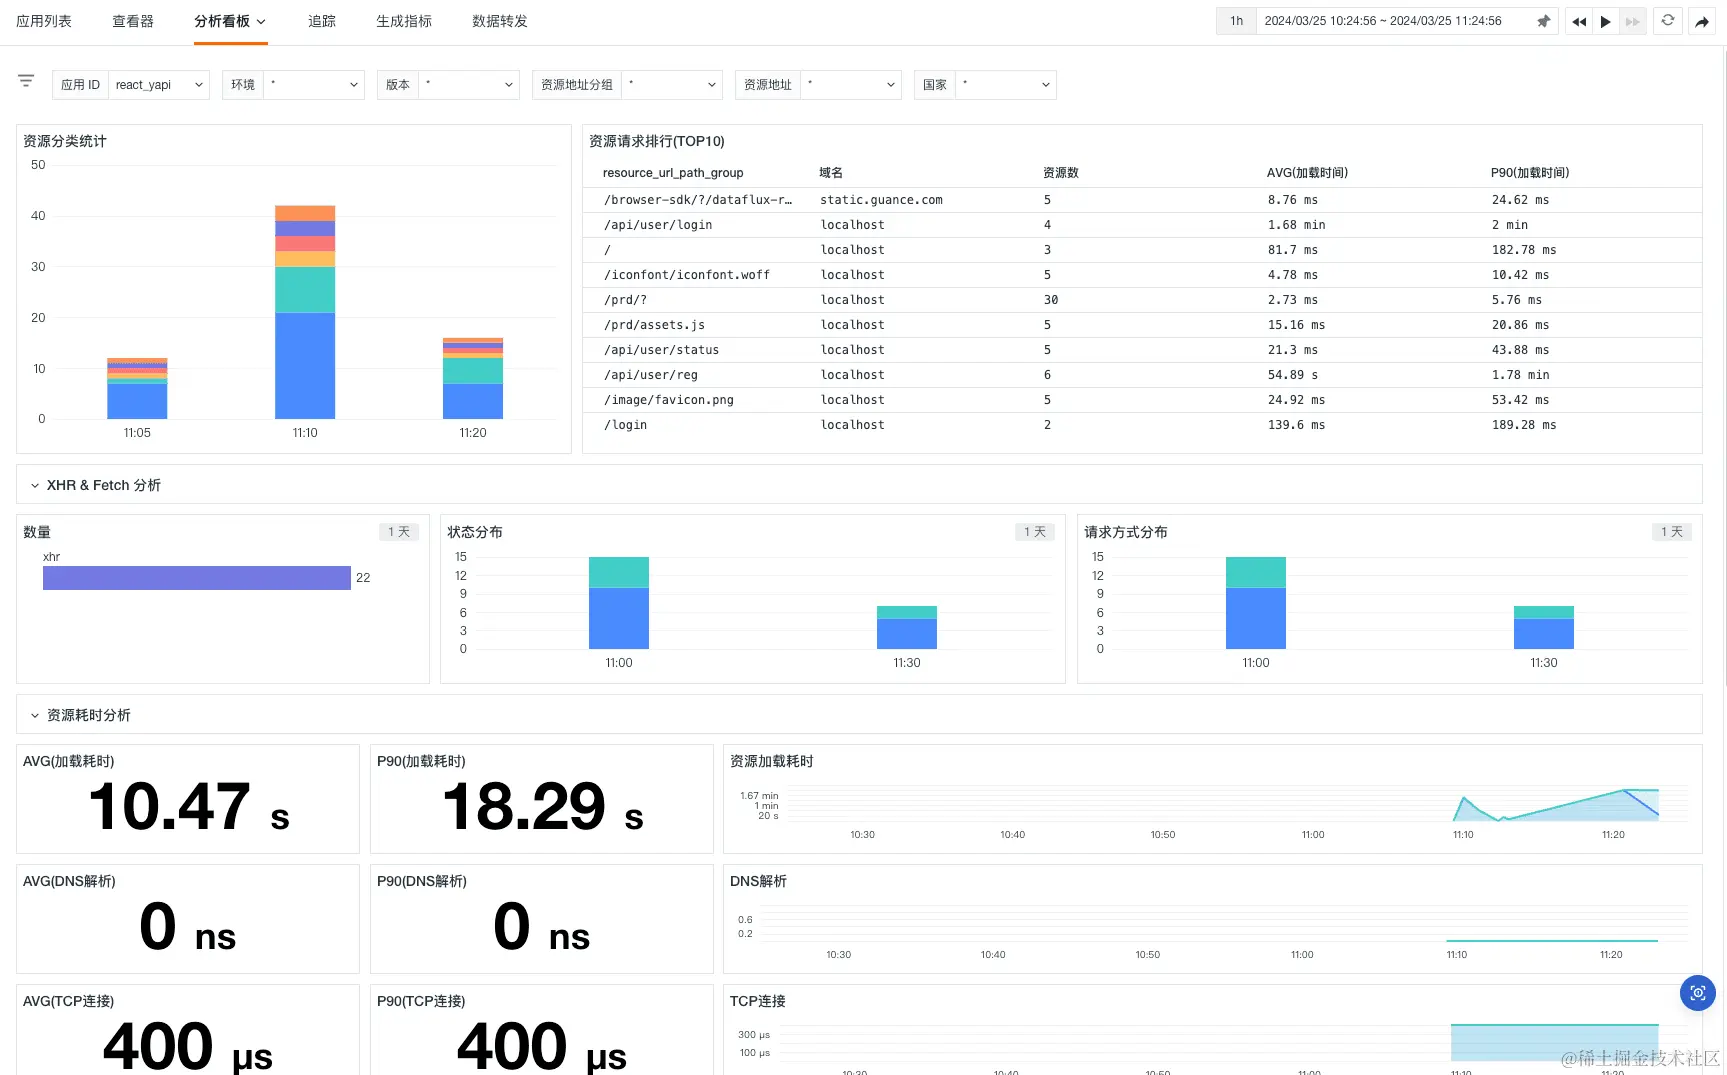Click the static.guance.com domain cell

pyautogui.click(x=881, y=200)
